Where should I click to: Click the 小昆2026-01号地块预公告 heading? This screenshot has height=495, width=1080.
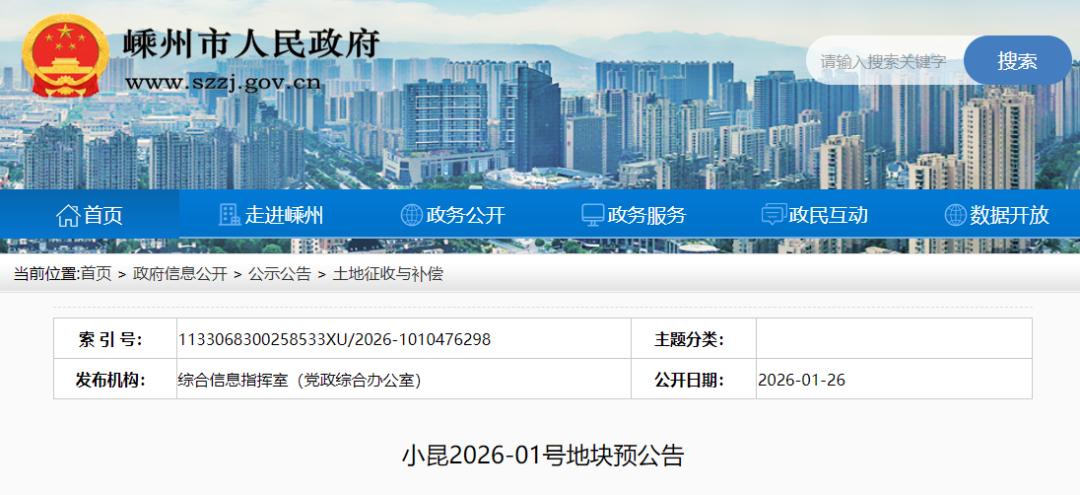click(x=543, y=456)
